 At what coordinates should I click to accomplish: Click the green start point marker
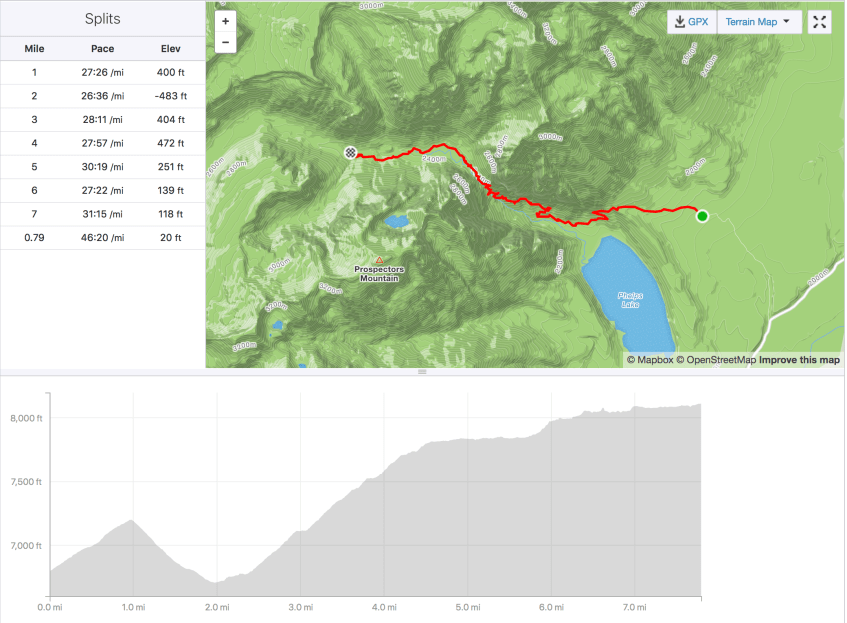[702, 216]
